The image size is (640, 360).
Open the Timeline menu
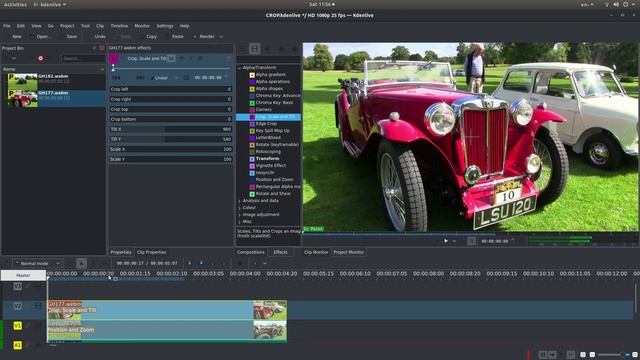click(x=119, y=26)
